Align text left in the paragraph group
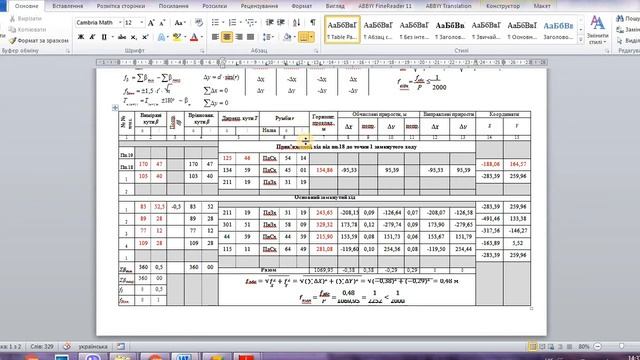The image size is (640, 360). 215,37
